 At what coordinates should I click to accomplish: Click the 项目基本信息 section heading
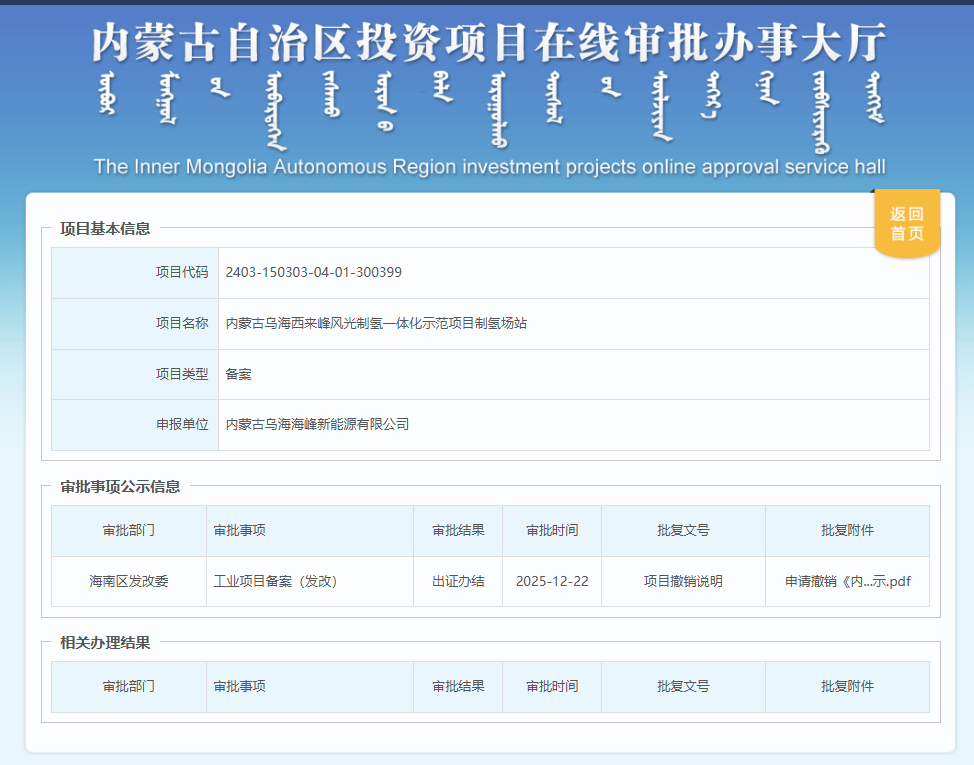point(105,229)
